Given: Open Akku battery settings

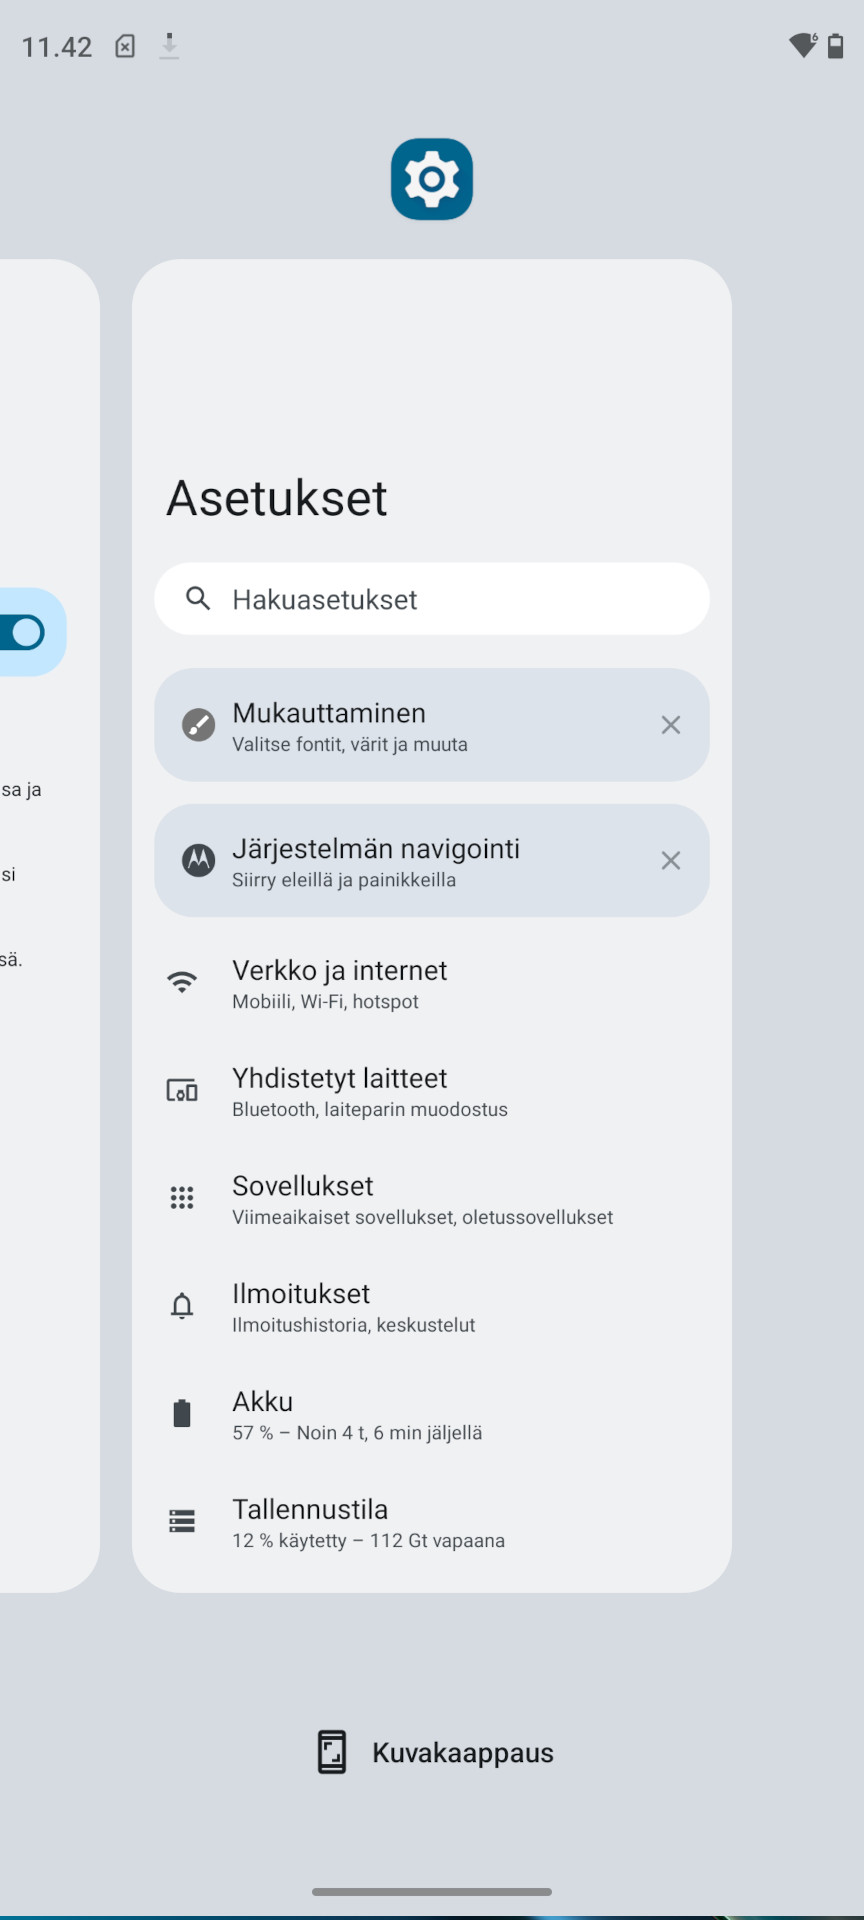Looking at the screenshot, I should [x=432, y=1415].
